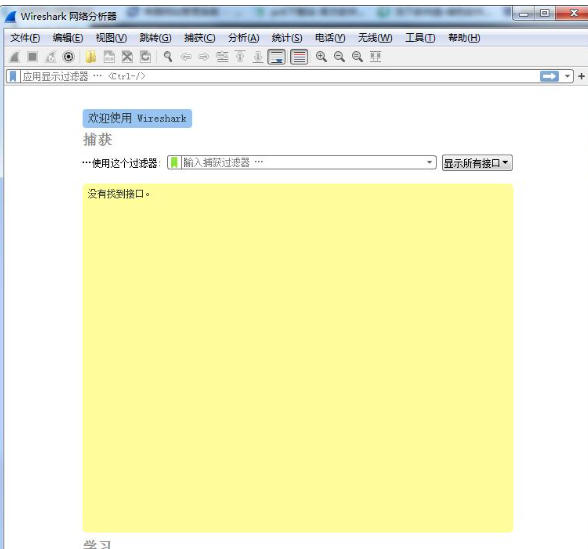This screenshot has width=588, height=549.
Task: Open a capture file via folder icon
Action: click(91, 57)
